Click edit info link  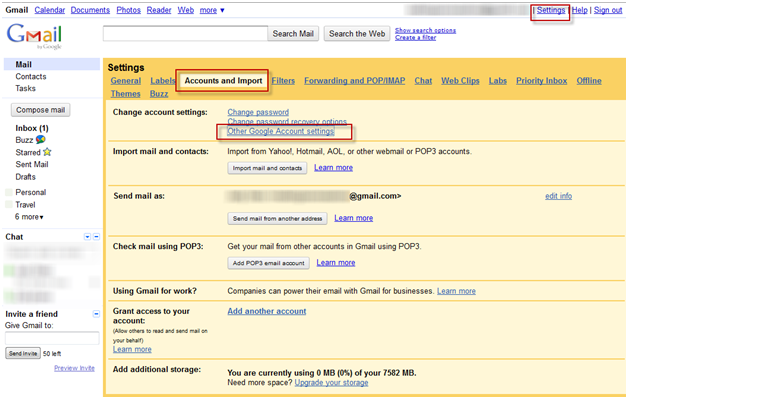(x=558, y=196)
